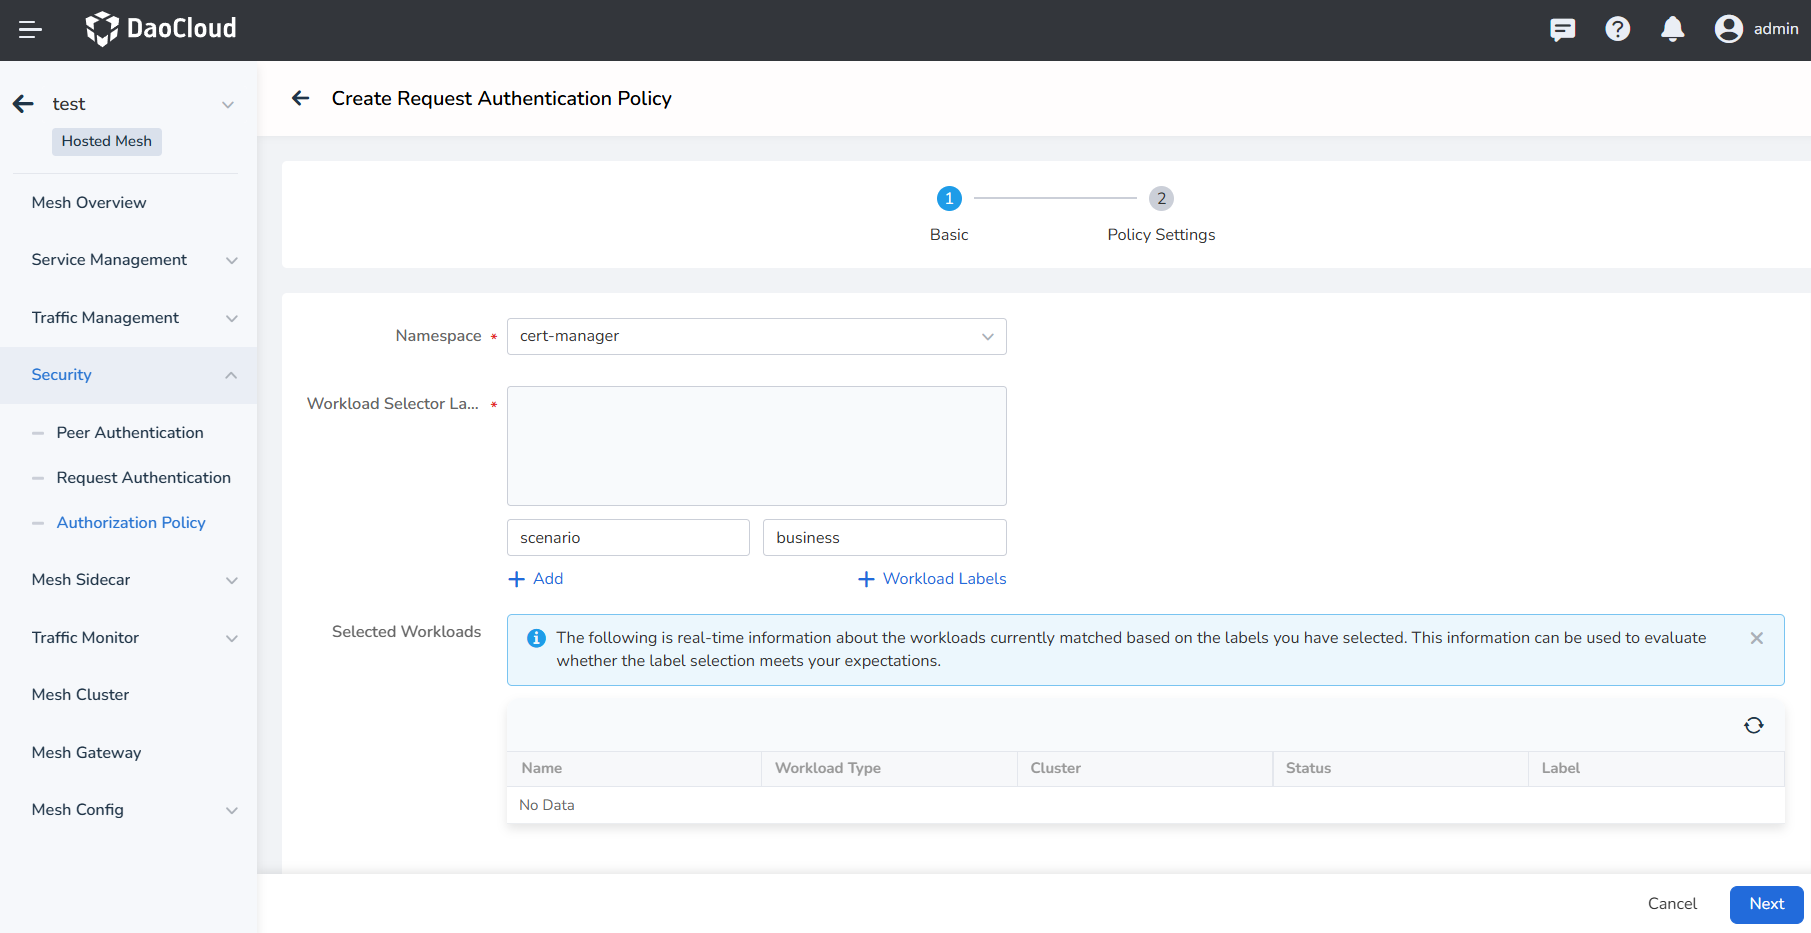
Task: Click the Workload Labels link
Action: coord(932,579)
